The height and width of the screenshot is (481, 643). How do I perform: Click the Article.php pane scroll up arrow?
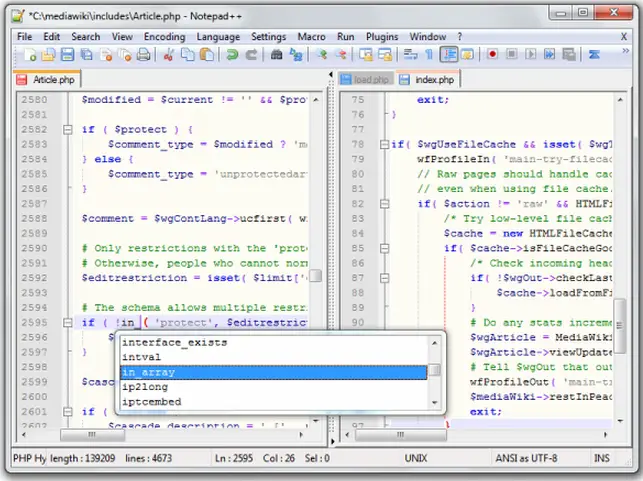click(316, 100)
